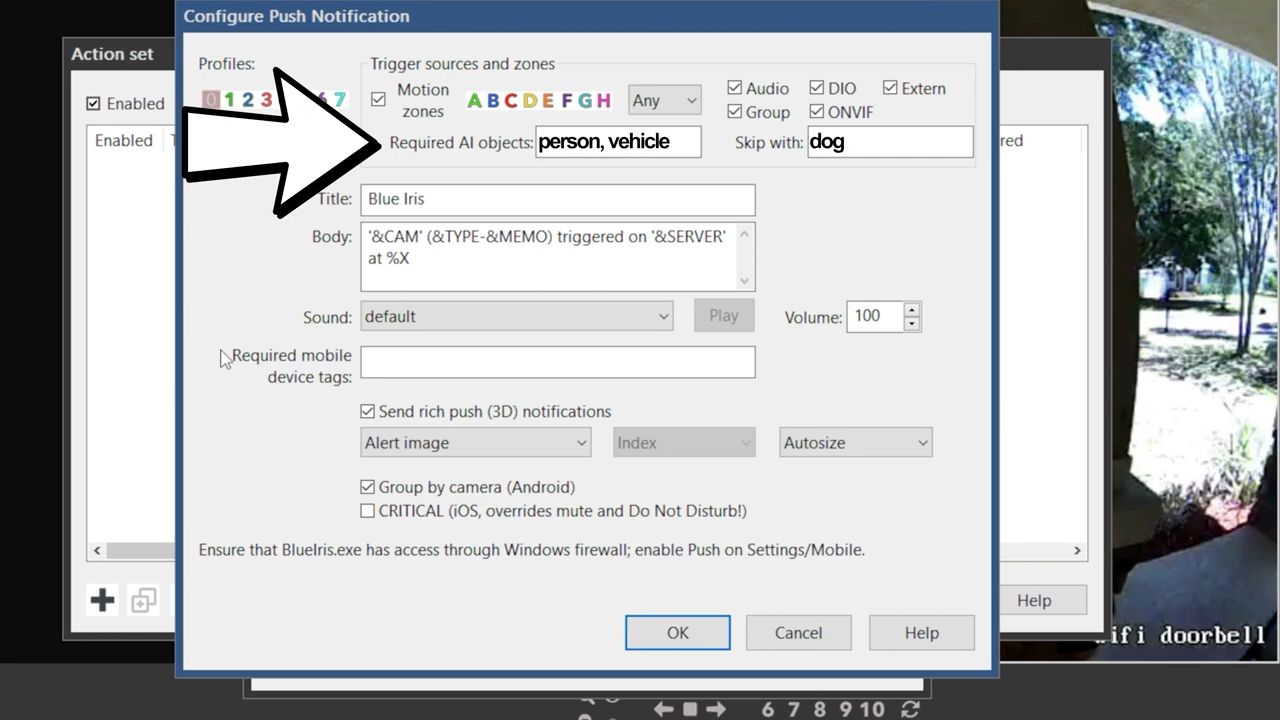
Task: Click the left arrow in bottom bar
Action: click(664, 709)
